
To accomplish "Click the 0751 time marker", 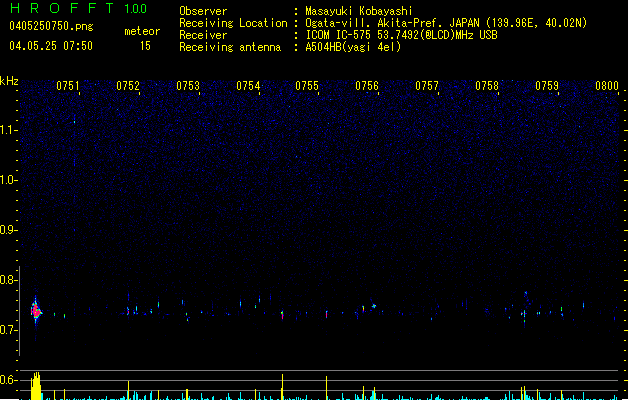I will [x=68, y=86].
